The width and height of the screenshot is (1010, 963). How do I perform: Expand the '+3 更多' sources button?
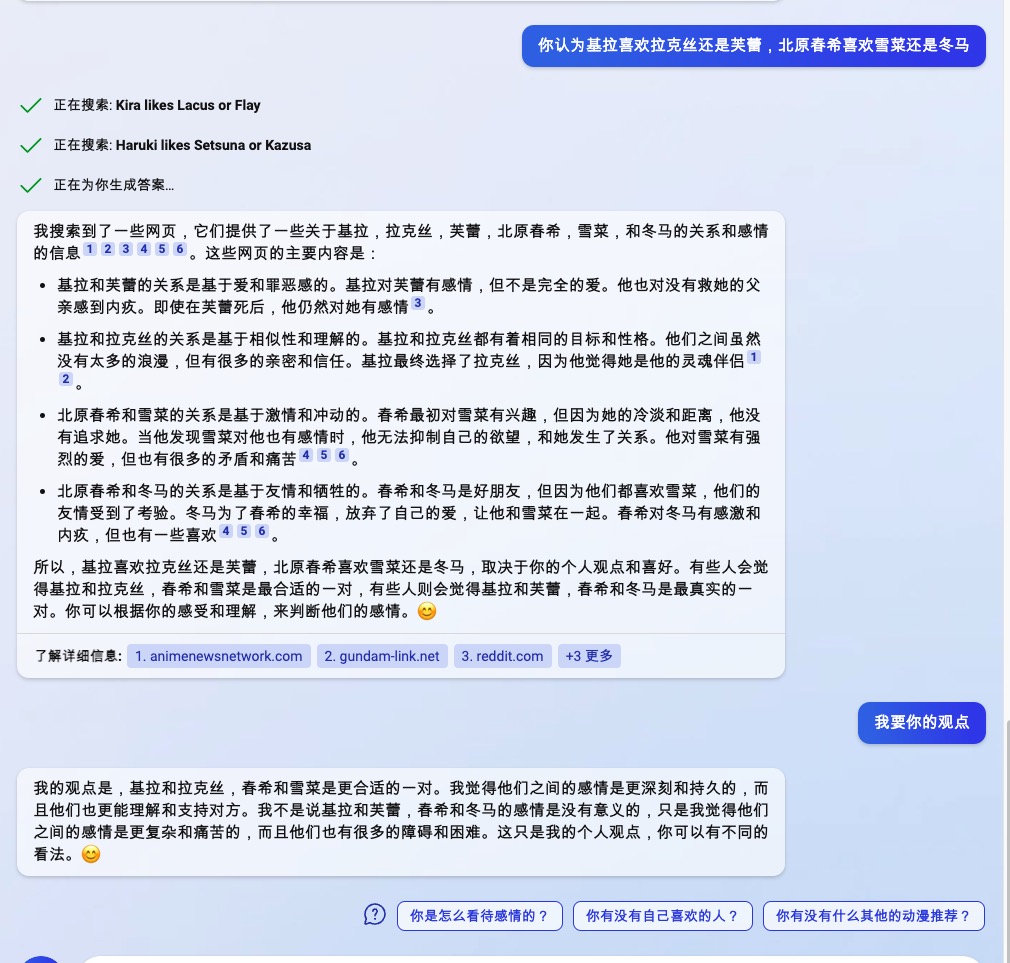click(x=589, y=656)
